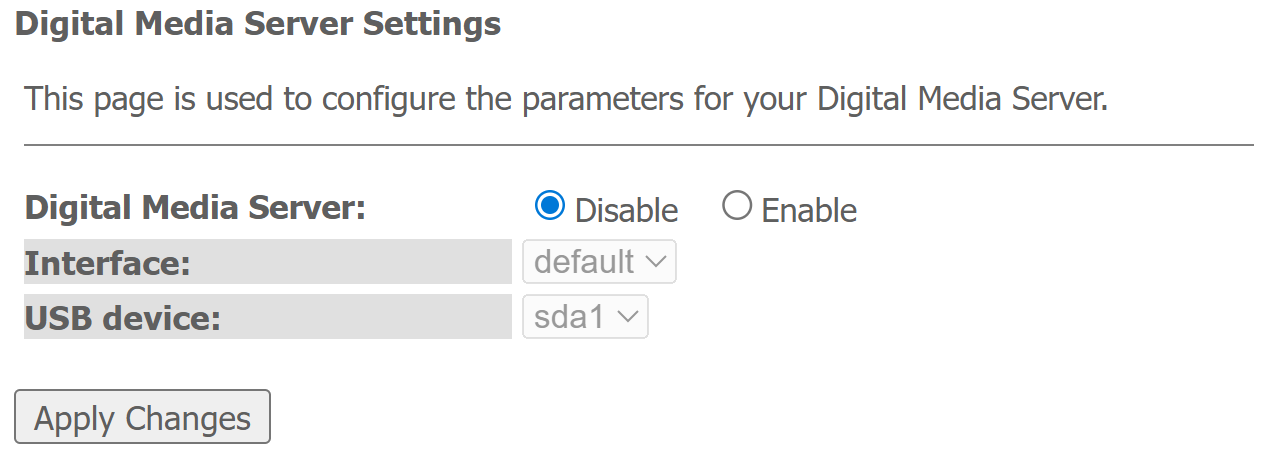The height and width of the screenshot is (465, 1264).
Task: Click the word "default" in the Interface selector
Action: (x=584, y=262)
